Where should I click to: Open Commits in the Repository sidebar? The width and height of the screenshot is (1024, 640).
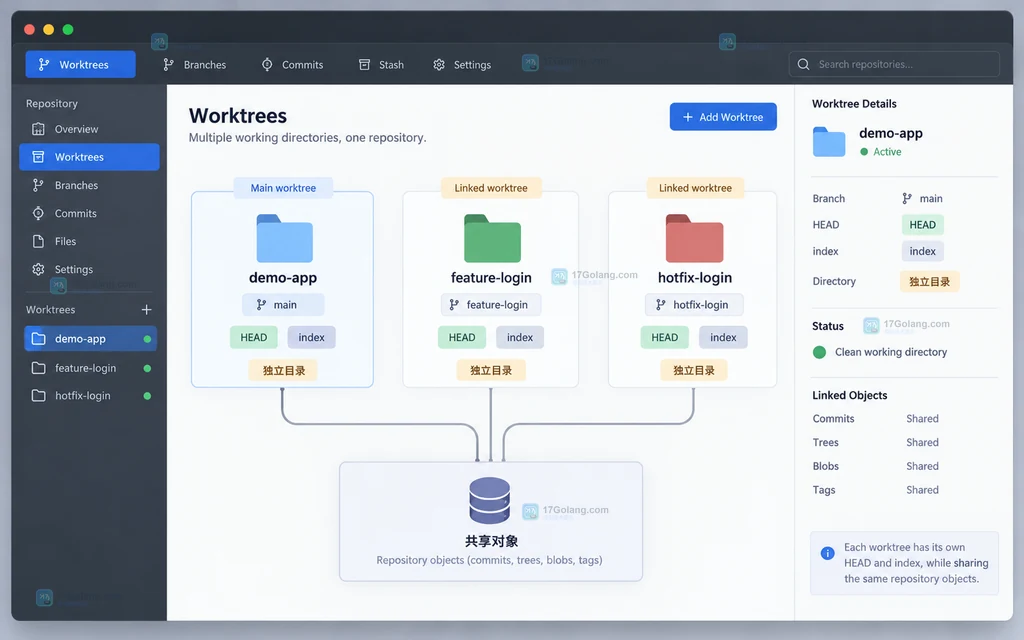coord(89,214)
